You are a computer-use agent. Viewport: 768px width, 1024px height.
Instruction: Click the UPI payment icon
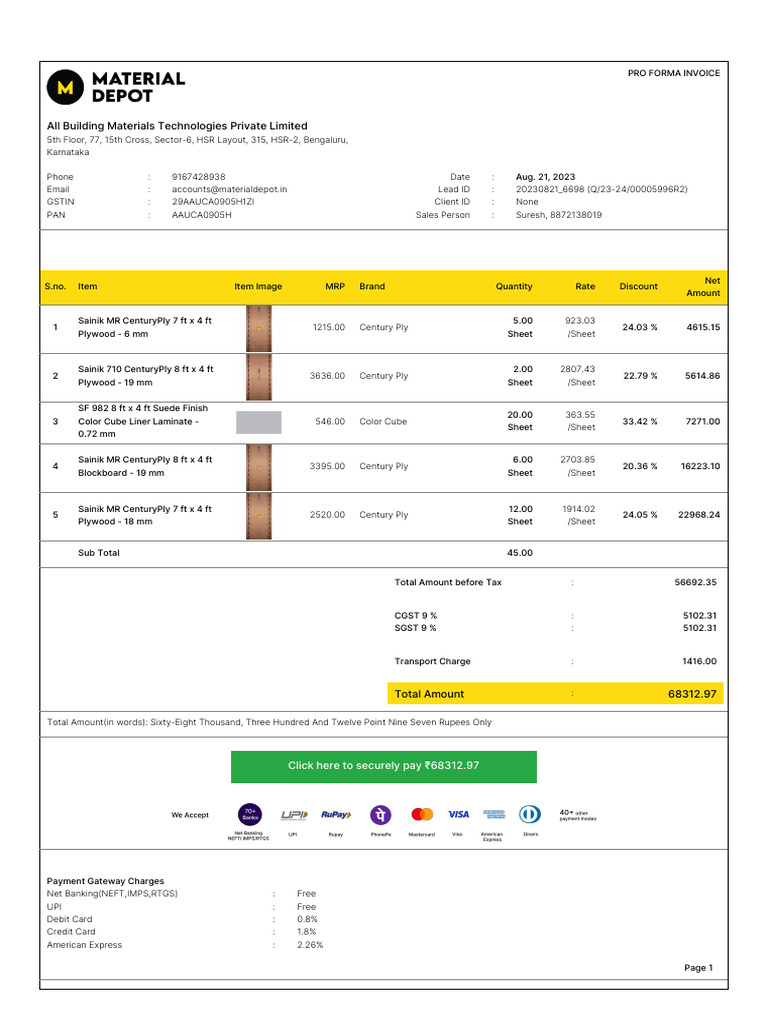(294, 814)
